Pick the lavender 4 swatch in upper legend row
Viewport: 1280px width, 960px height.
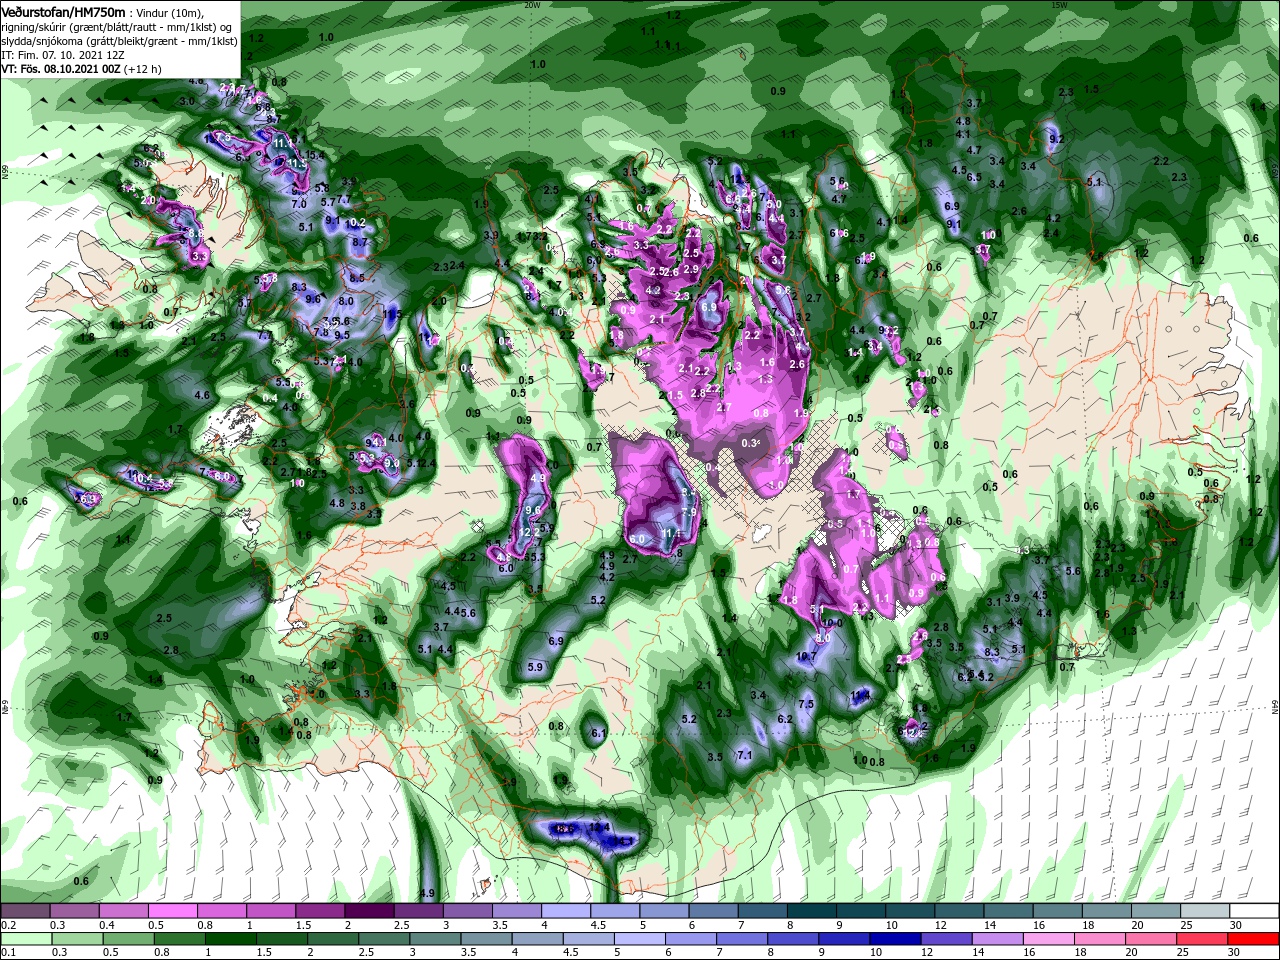[566, 911]
